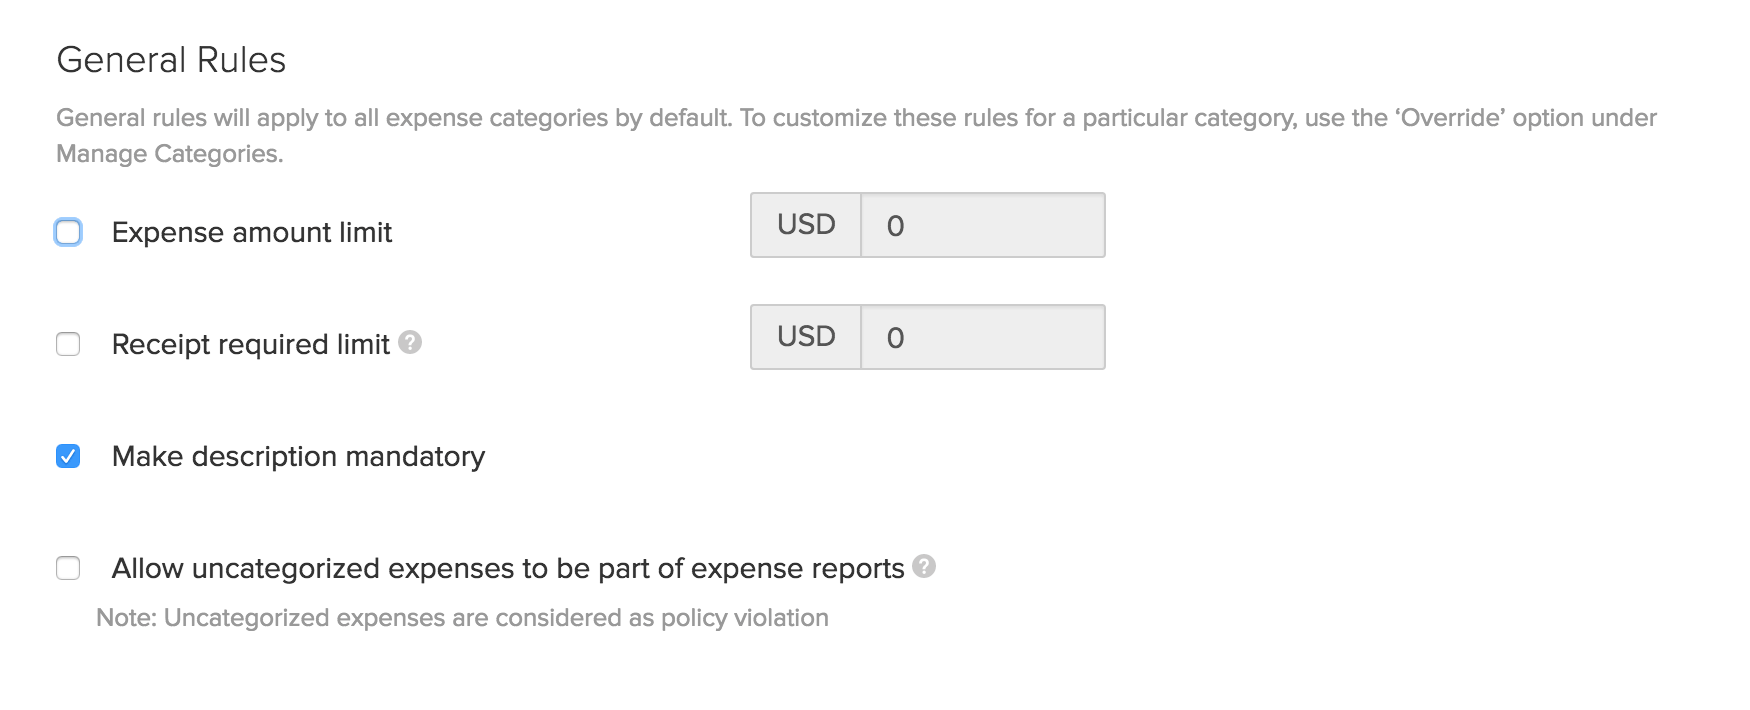The width and height of the screenshot is (1750, 710).
Task: Click the General Rules heading
Action: tap(171, 60)
